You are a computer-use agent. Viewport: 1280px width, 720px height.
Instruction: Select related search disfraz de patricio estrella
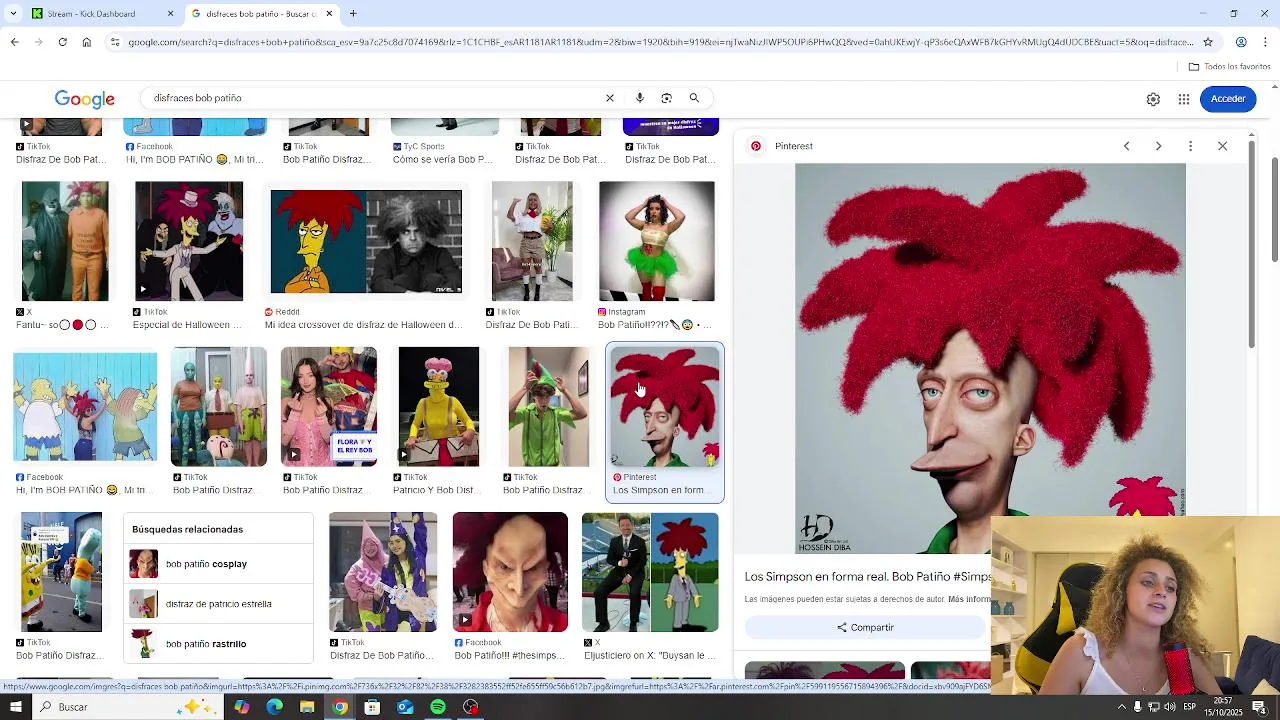tap(218, 604)
